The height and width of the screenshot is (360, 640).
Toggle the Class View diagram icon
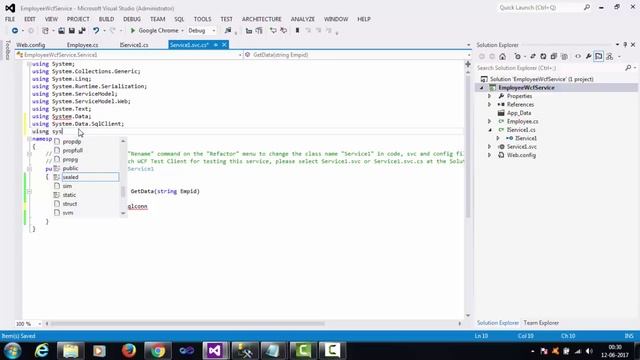610,57
